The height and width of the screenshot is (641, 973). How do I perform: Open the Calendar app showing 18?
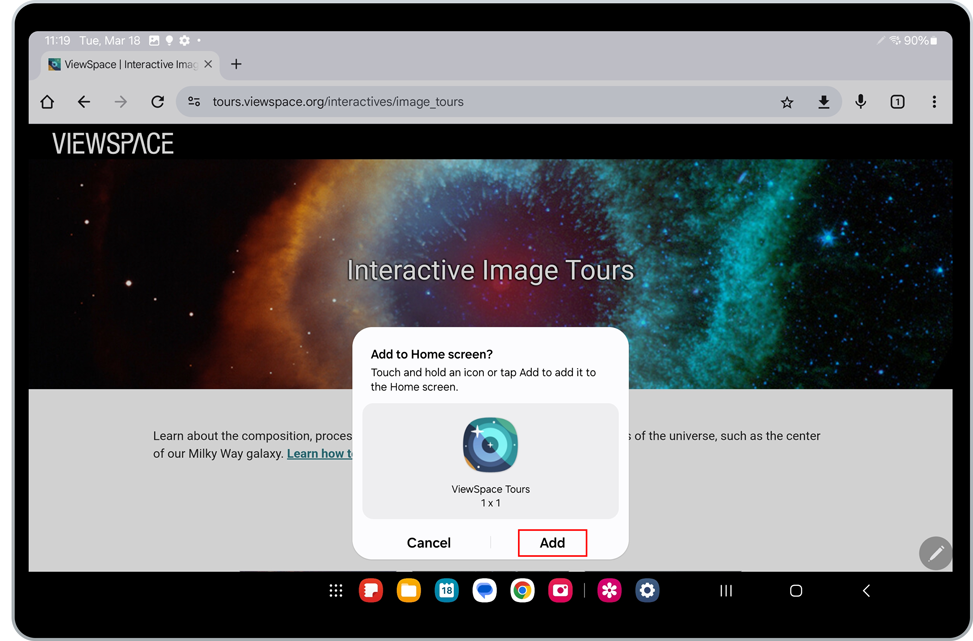click(x=446, y=591)
